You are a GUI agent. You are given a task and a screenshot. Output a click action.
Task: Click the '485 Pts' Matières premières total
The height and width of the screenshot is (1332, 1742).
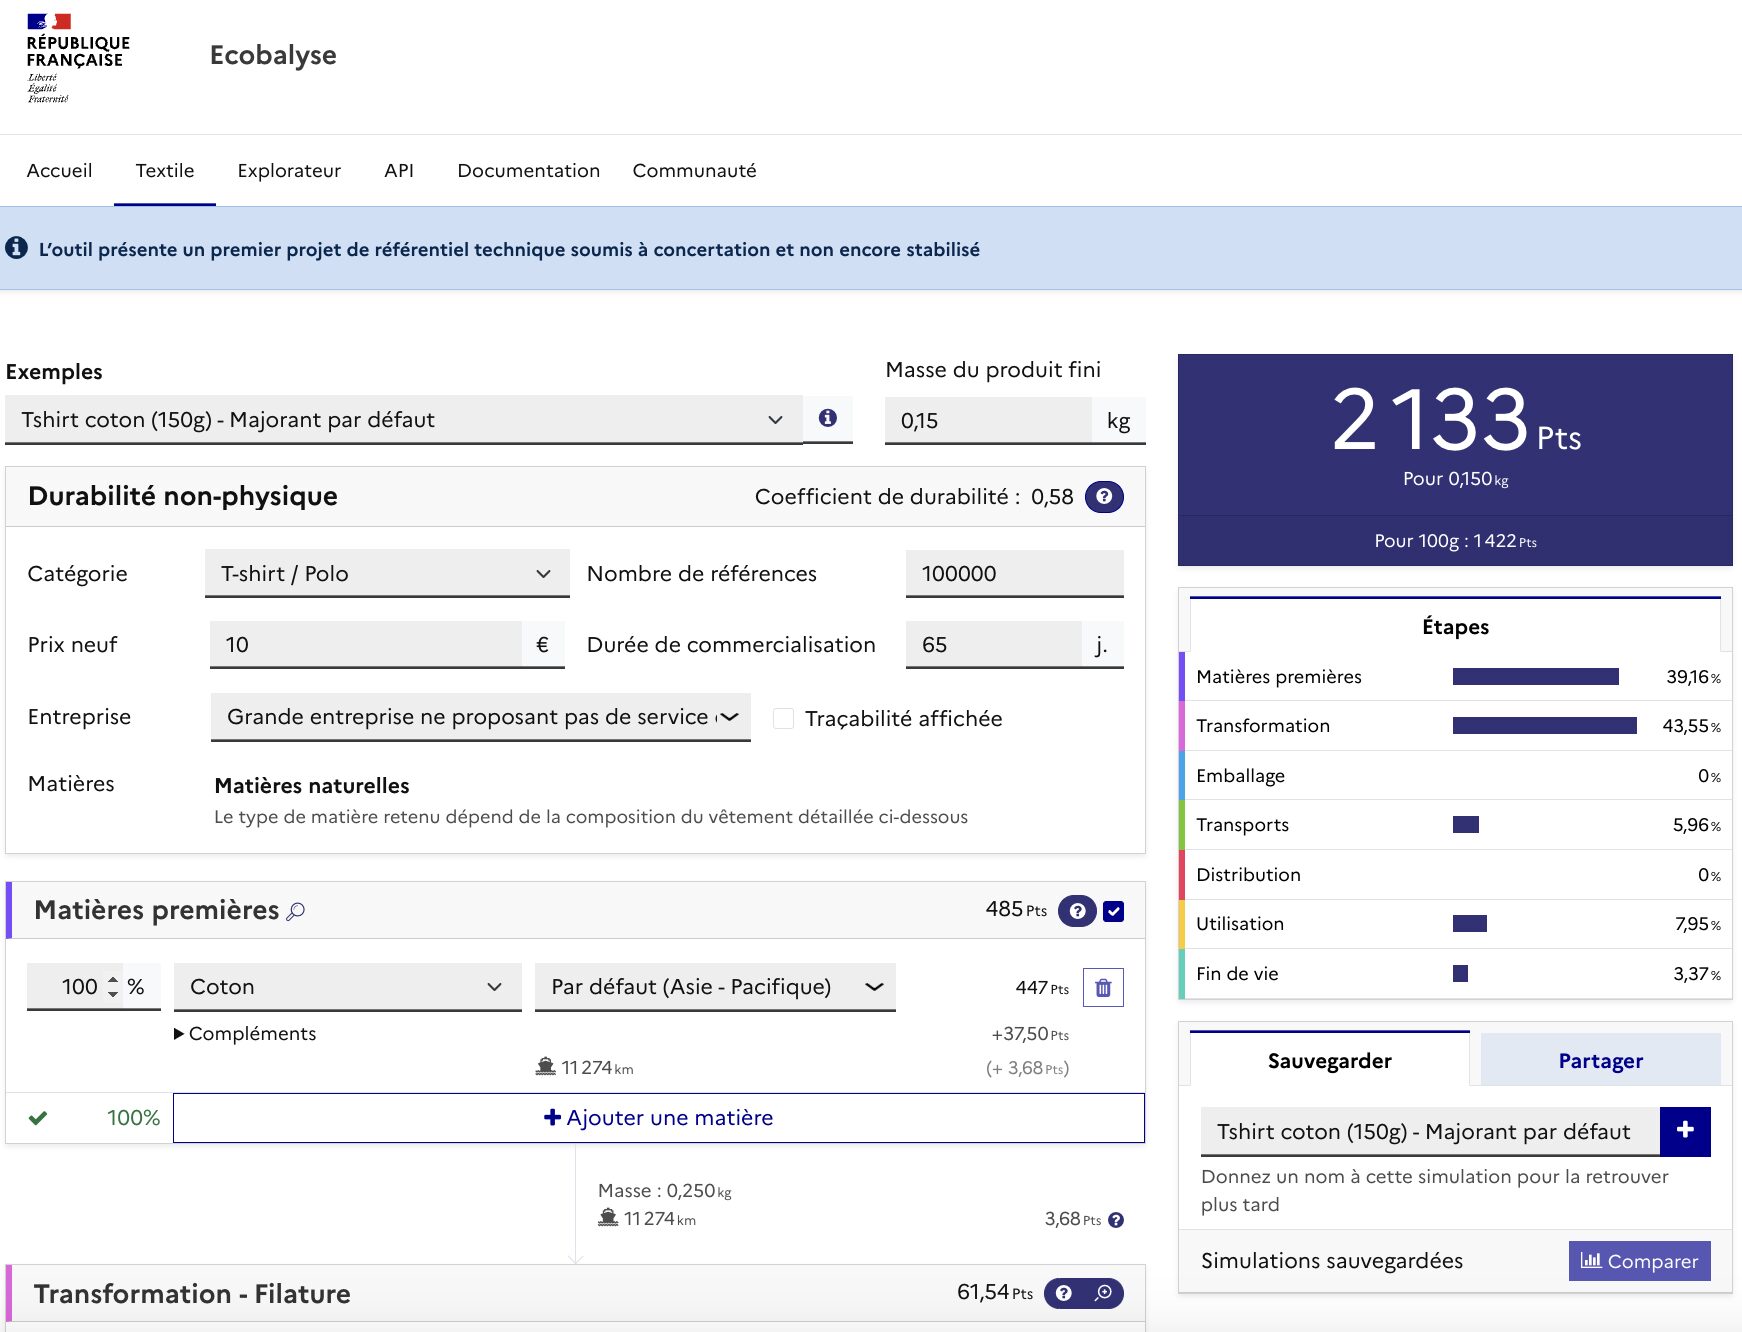coord(1016,909)
